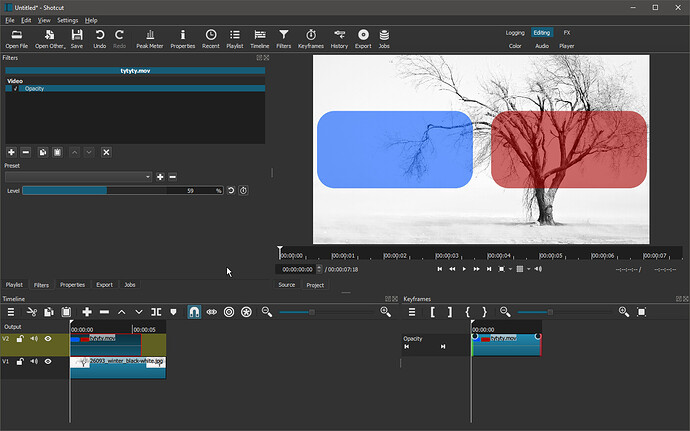690x431 pixels.
Task: Click the current timecode field
Action: pyautogui.click(x=296, y=269)
